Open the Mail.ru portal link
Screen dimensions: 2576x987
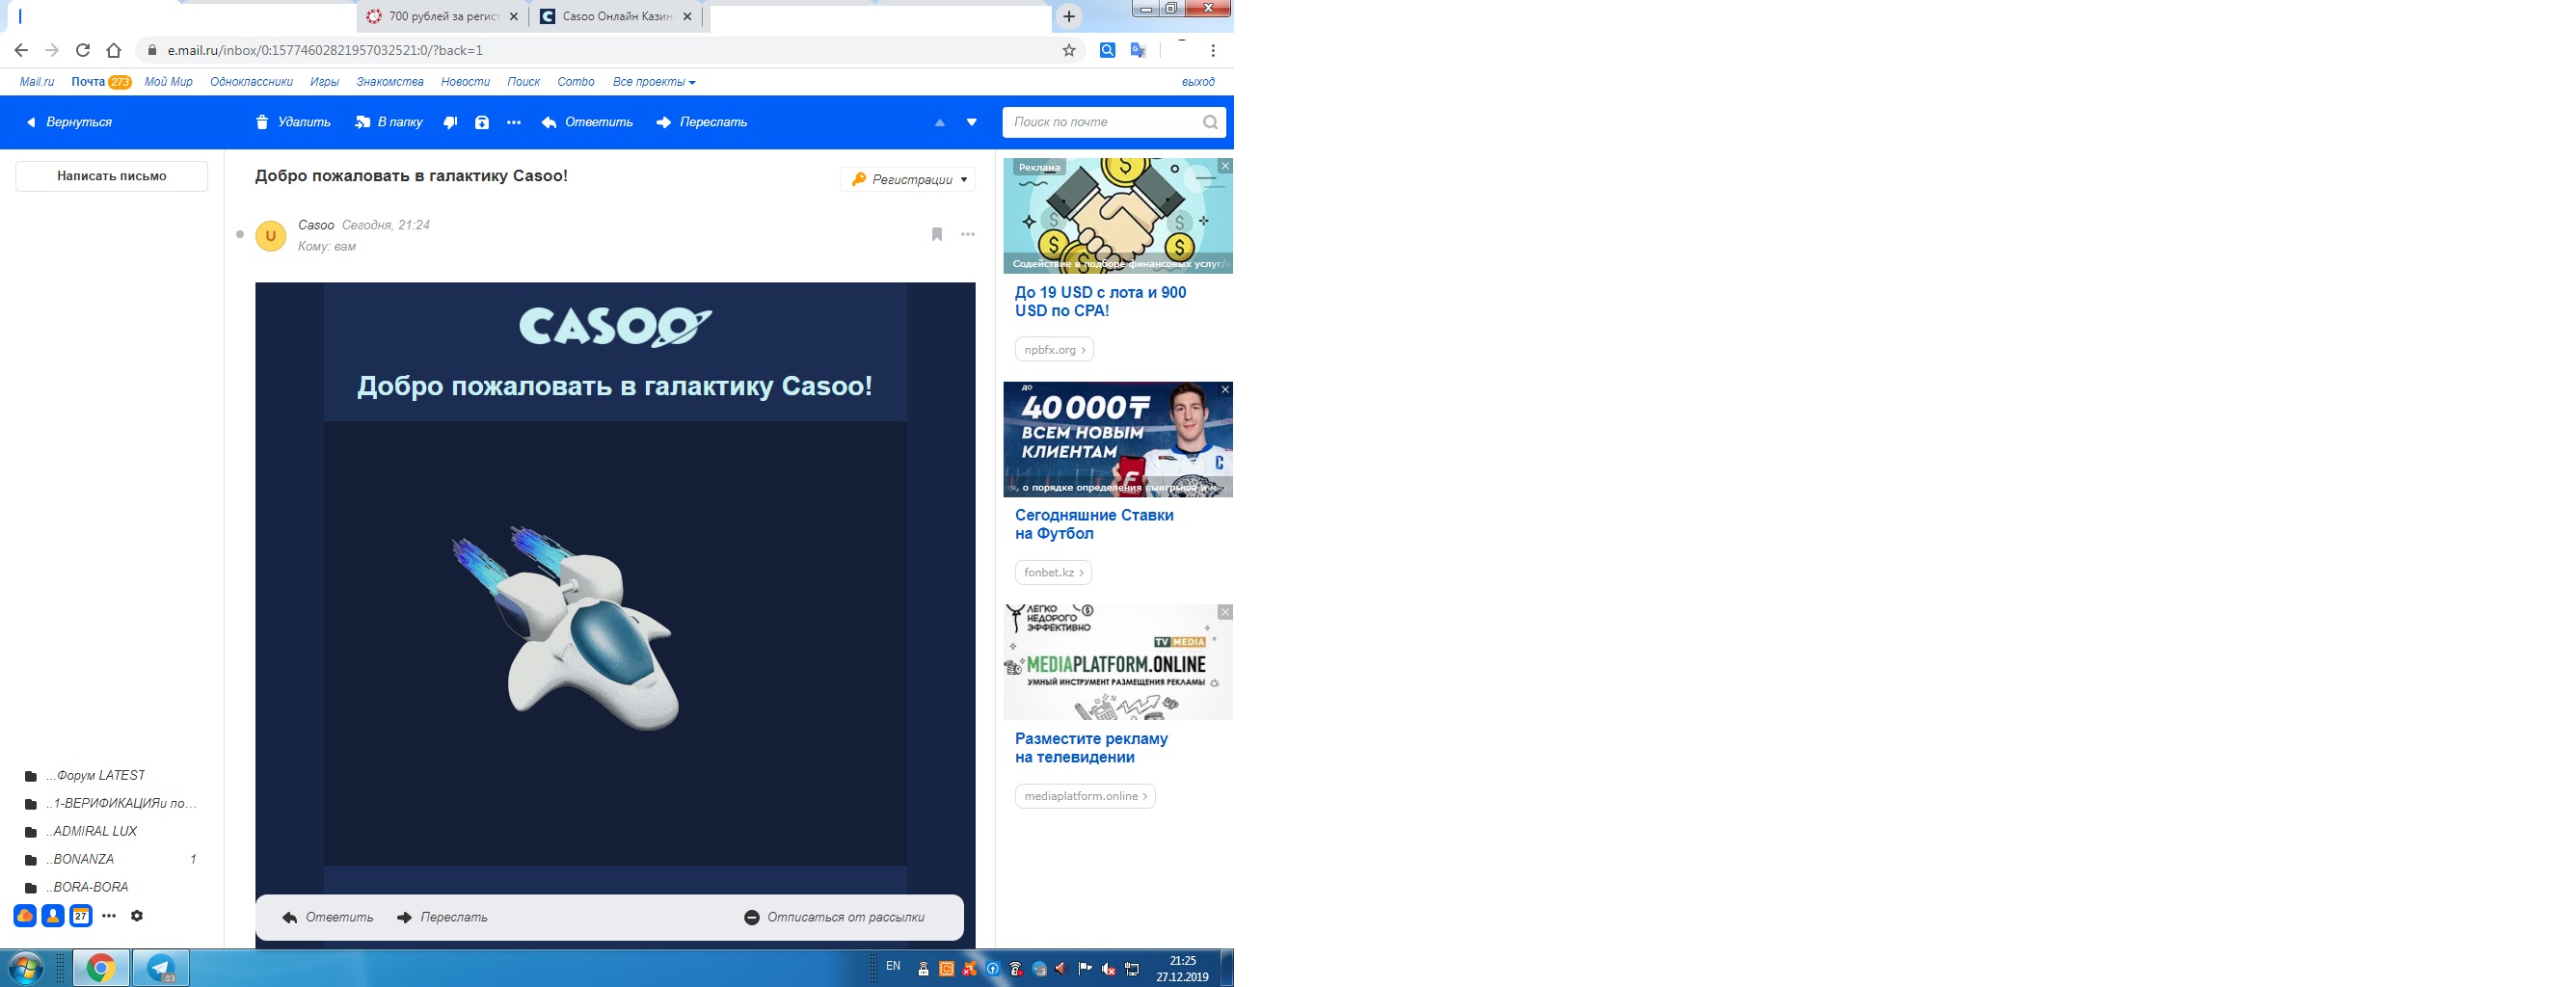tap(37, 82)
